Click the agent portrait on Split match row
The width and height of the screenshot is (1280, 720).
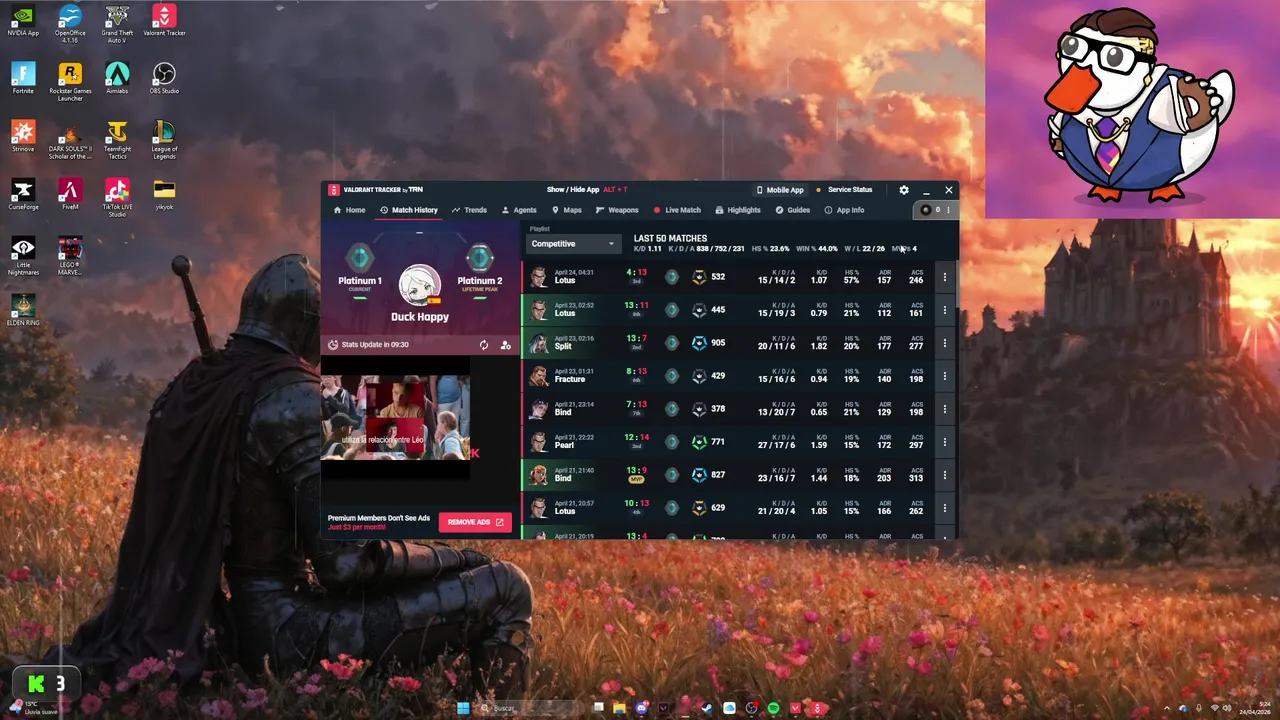[539, 343]
